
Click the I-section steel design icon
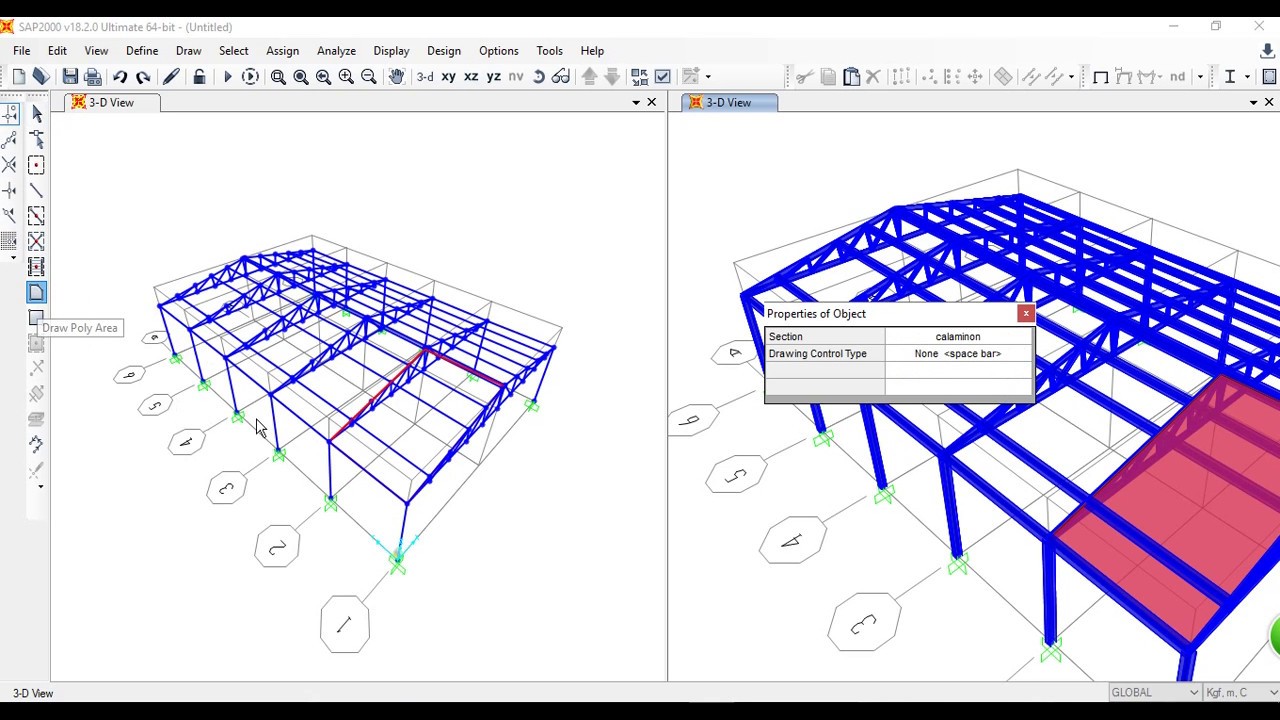(x=1230, y=77)
